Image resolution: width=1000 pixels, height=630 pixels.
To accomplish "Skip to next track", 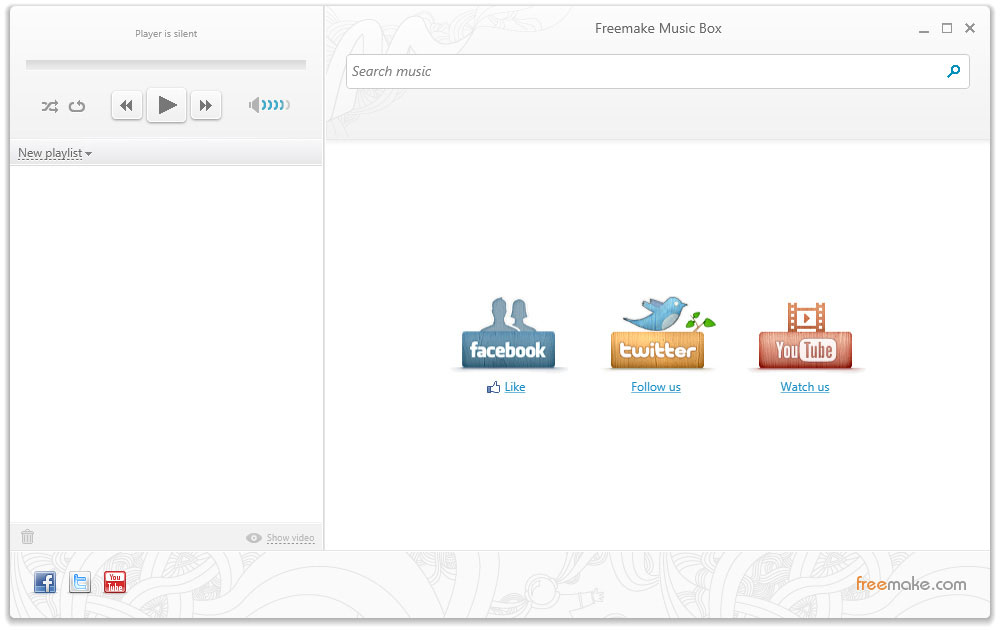I will click(x=205, y=105).
